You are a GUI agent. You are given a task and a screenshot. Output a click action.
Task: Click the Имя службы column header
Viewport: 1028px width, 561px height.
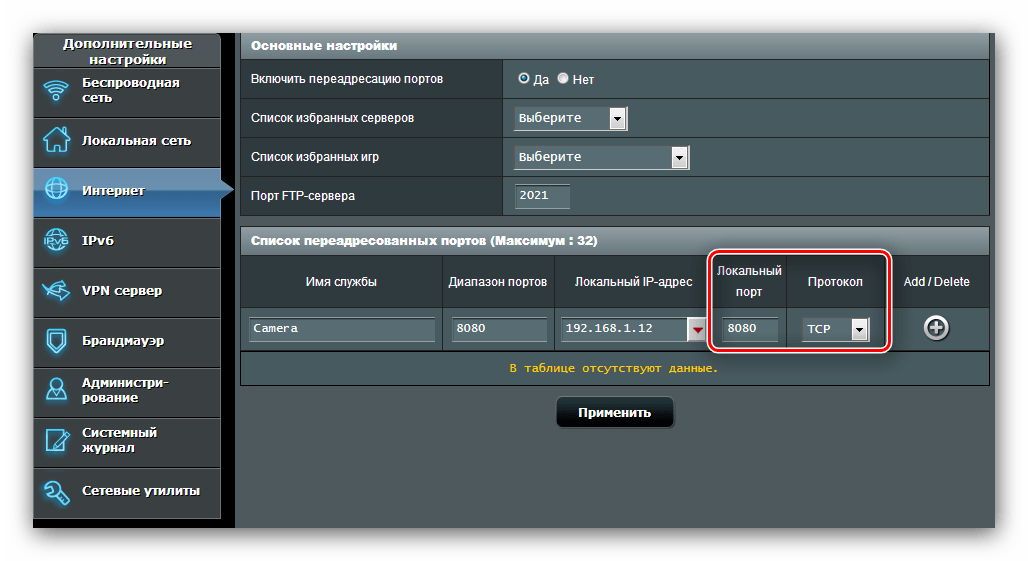pos(341,282)
